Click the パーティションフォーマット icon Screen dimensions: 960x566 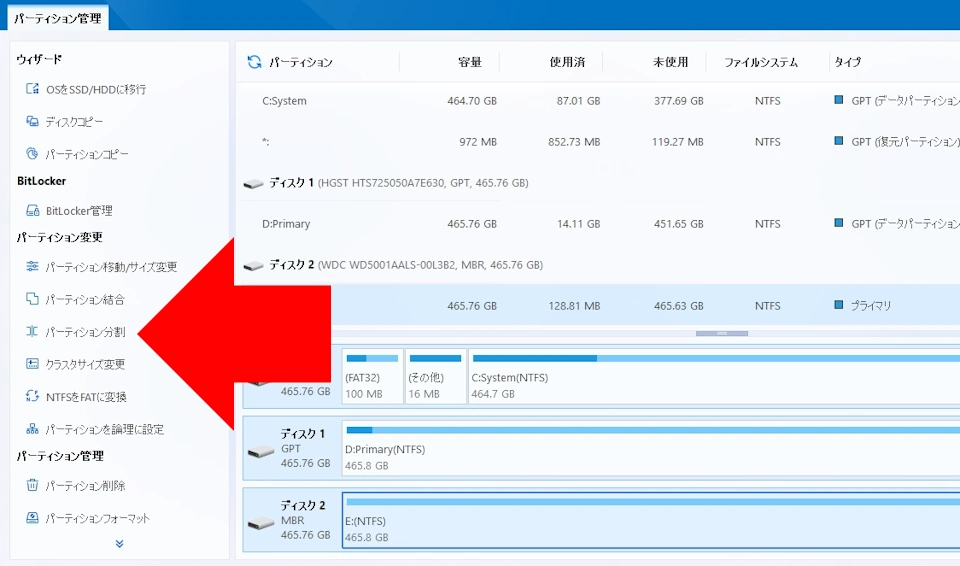pos(32,518)
